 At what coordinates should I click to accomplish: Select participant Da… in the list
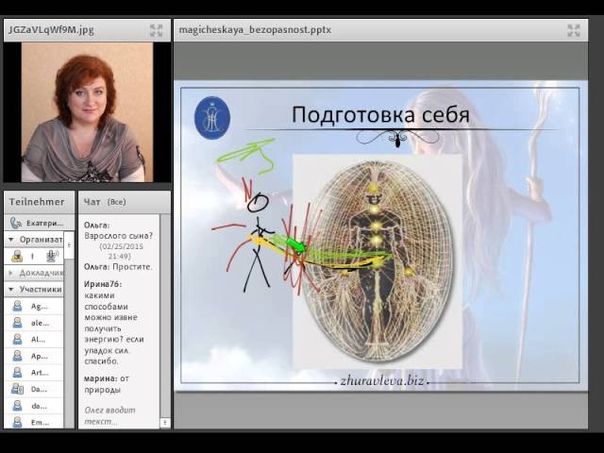point(33,389)
